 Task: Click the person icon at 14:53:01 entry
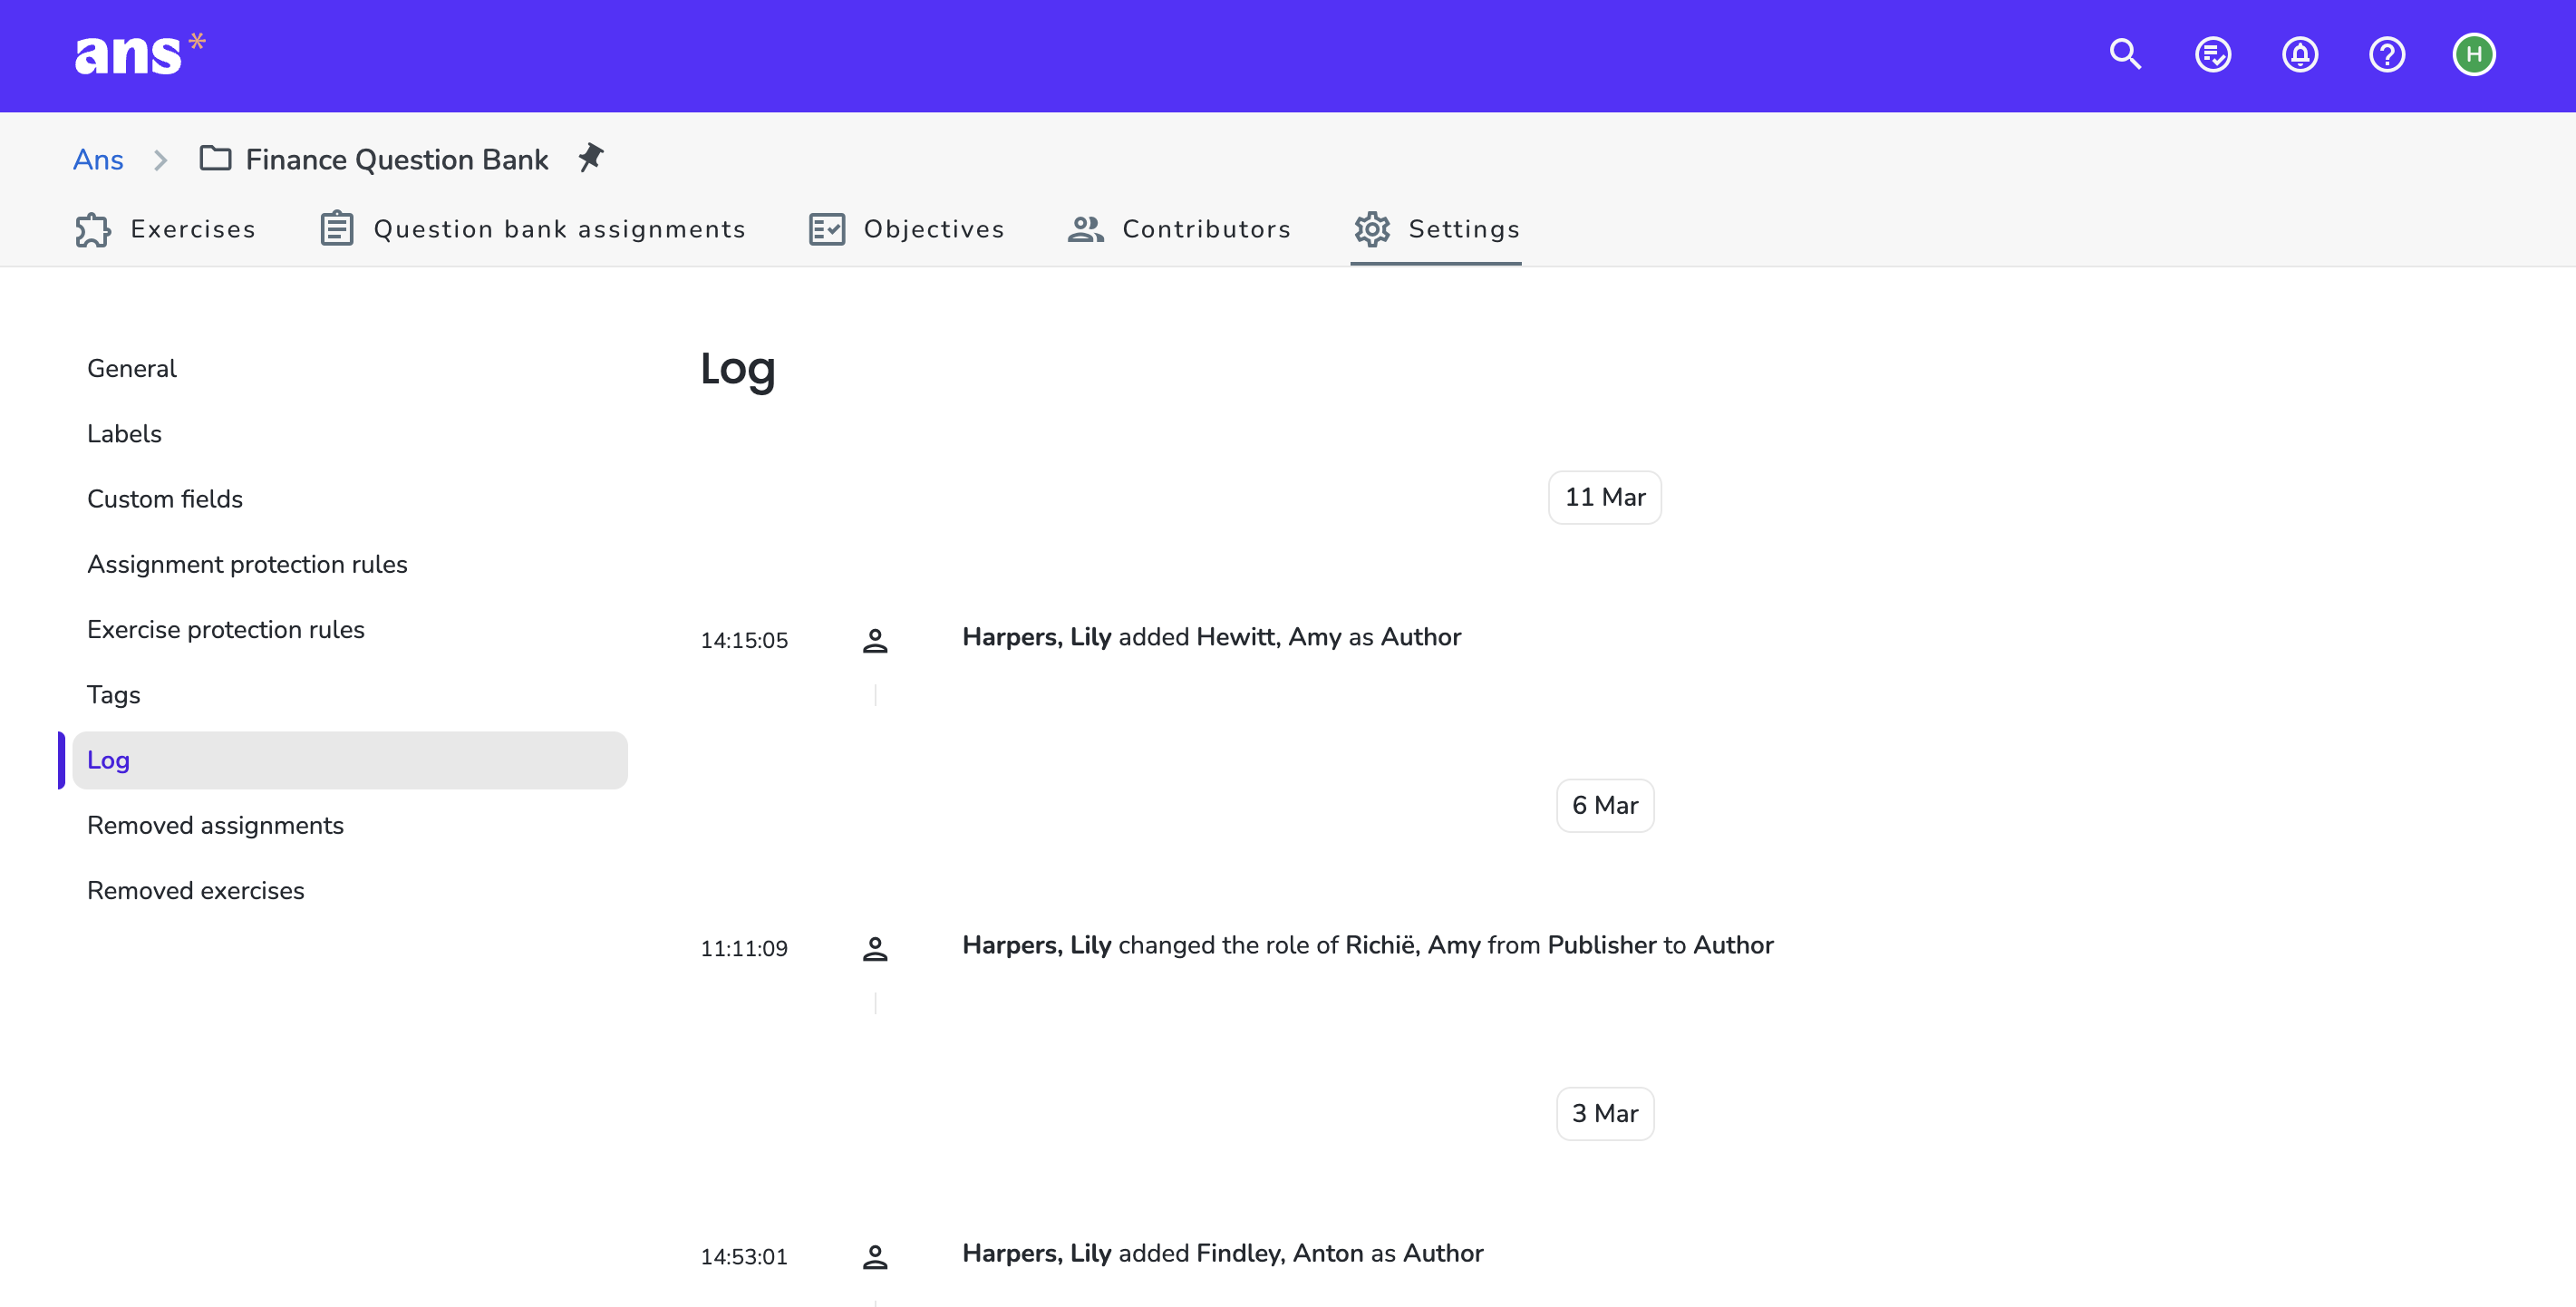click(875, 1256)
